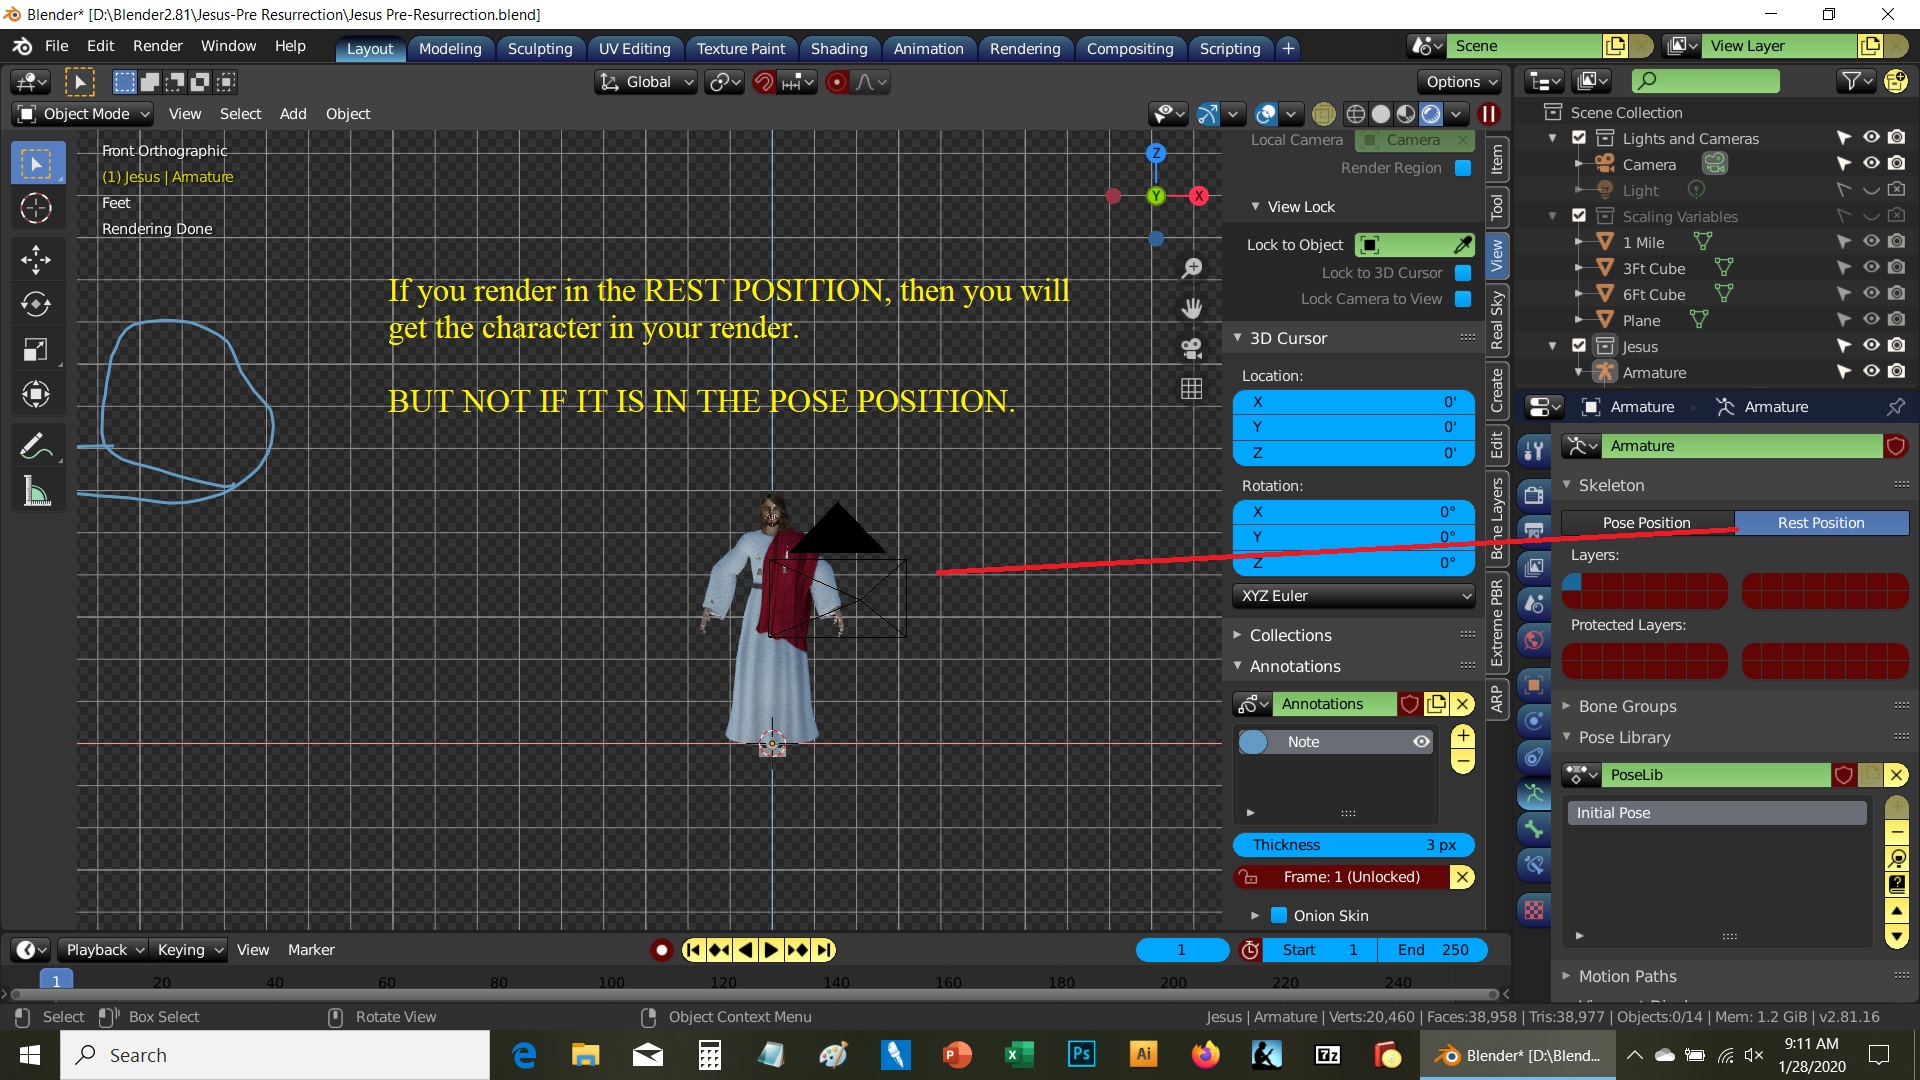Toggle orthographic grid view icon
The width and height of the screenshot is (1920, 1080).
pyautogui.click(x=1191, y=389)
